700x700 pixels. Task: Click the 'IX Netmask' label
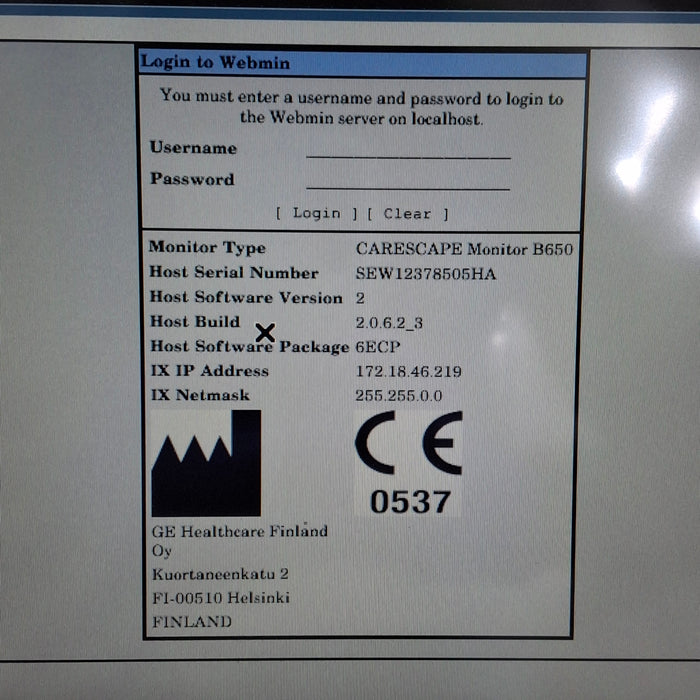click(200, 395)
